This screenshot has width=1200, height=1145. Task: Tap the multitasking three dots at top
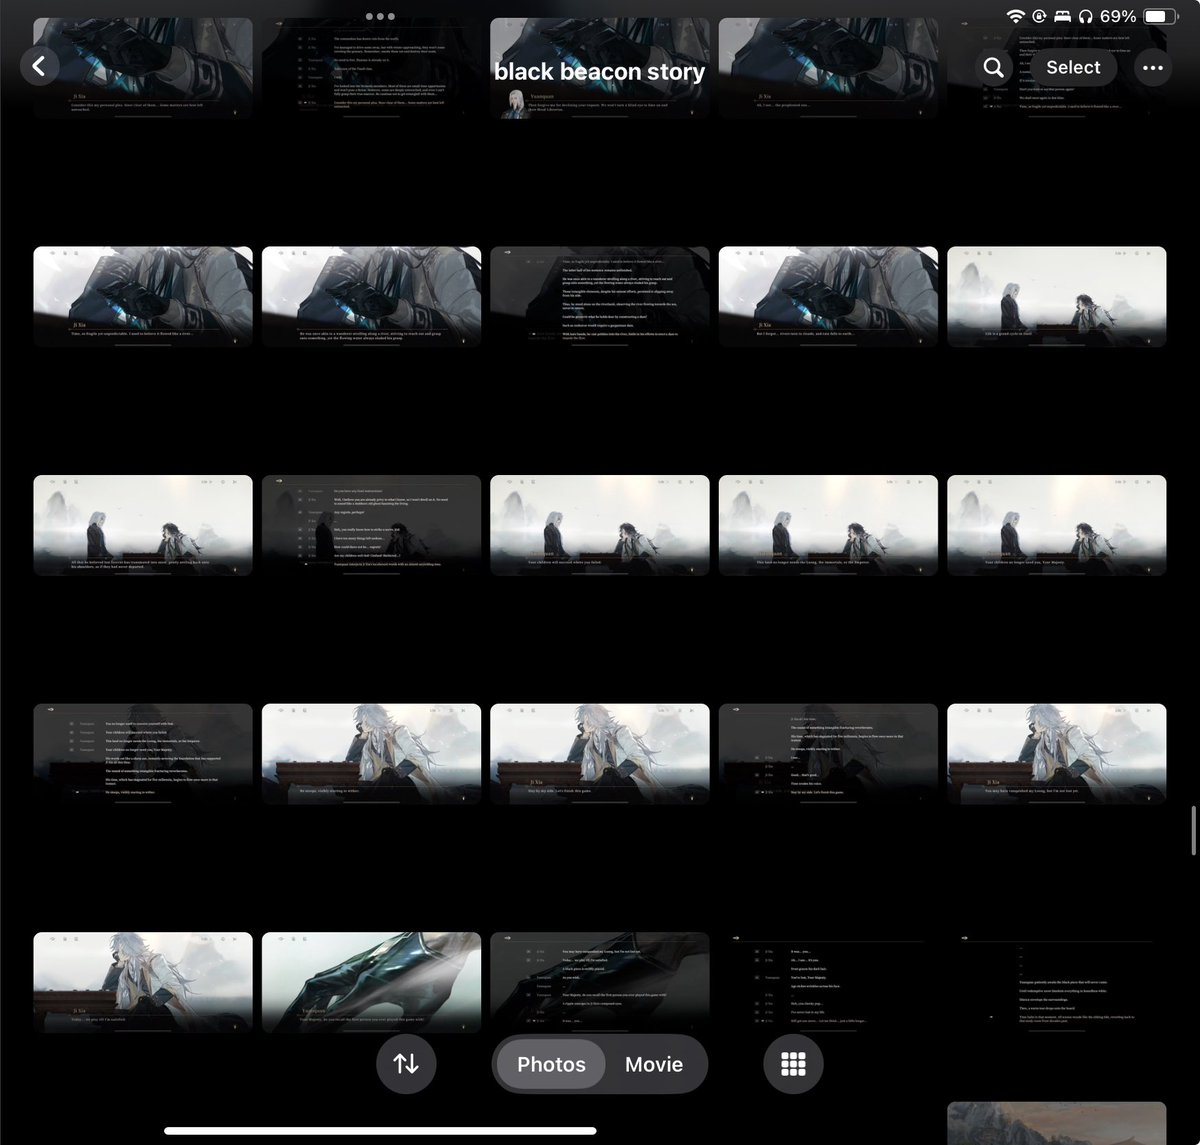[x=380, y=17]
